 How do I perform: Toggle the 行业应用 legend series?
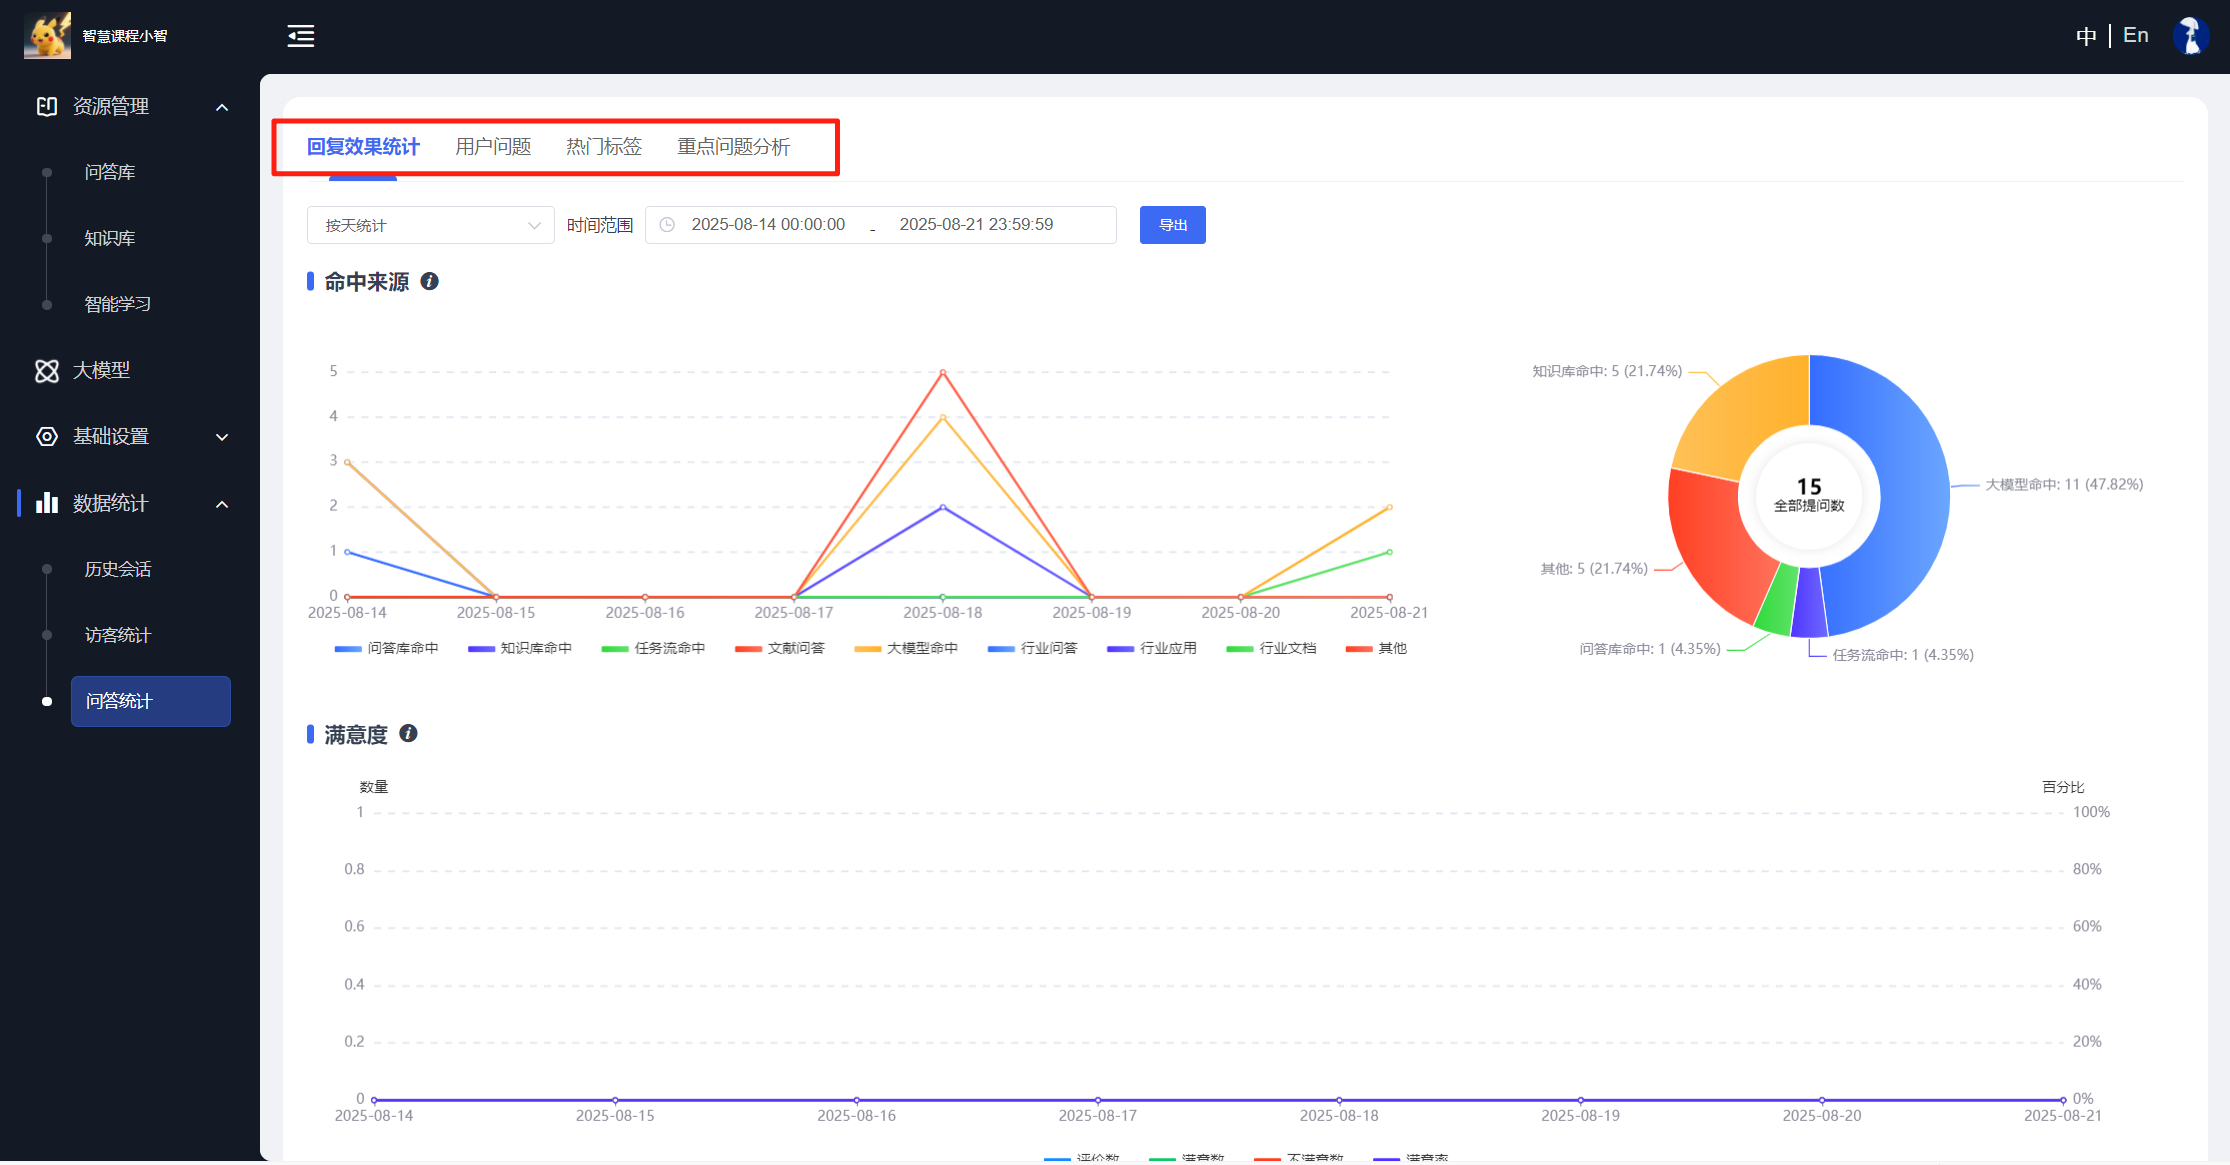(1152, 648)
